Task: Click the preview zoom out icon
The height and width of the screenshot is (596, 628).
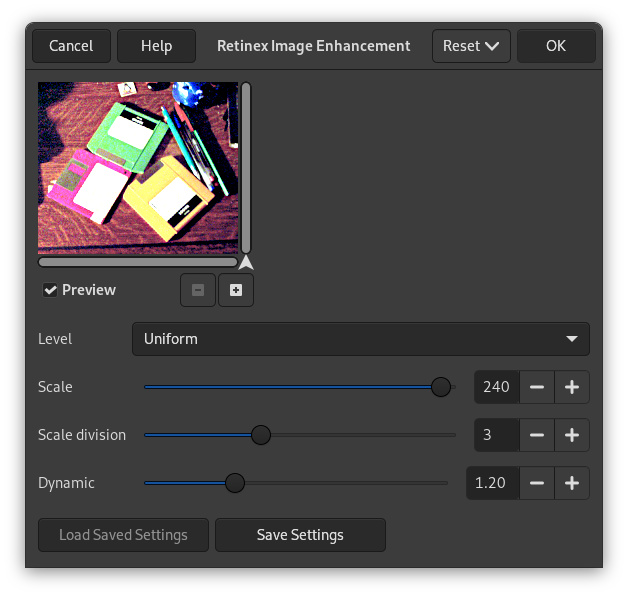Action: [x=197, y=290]
